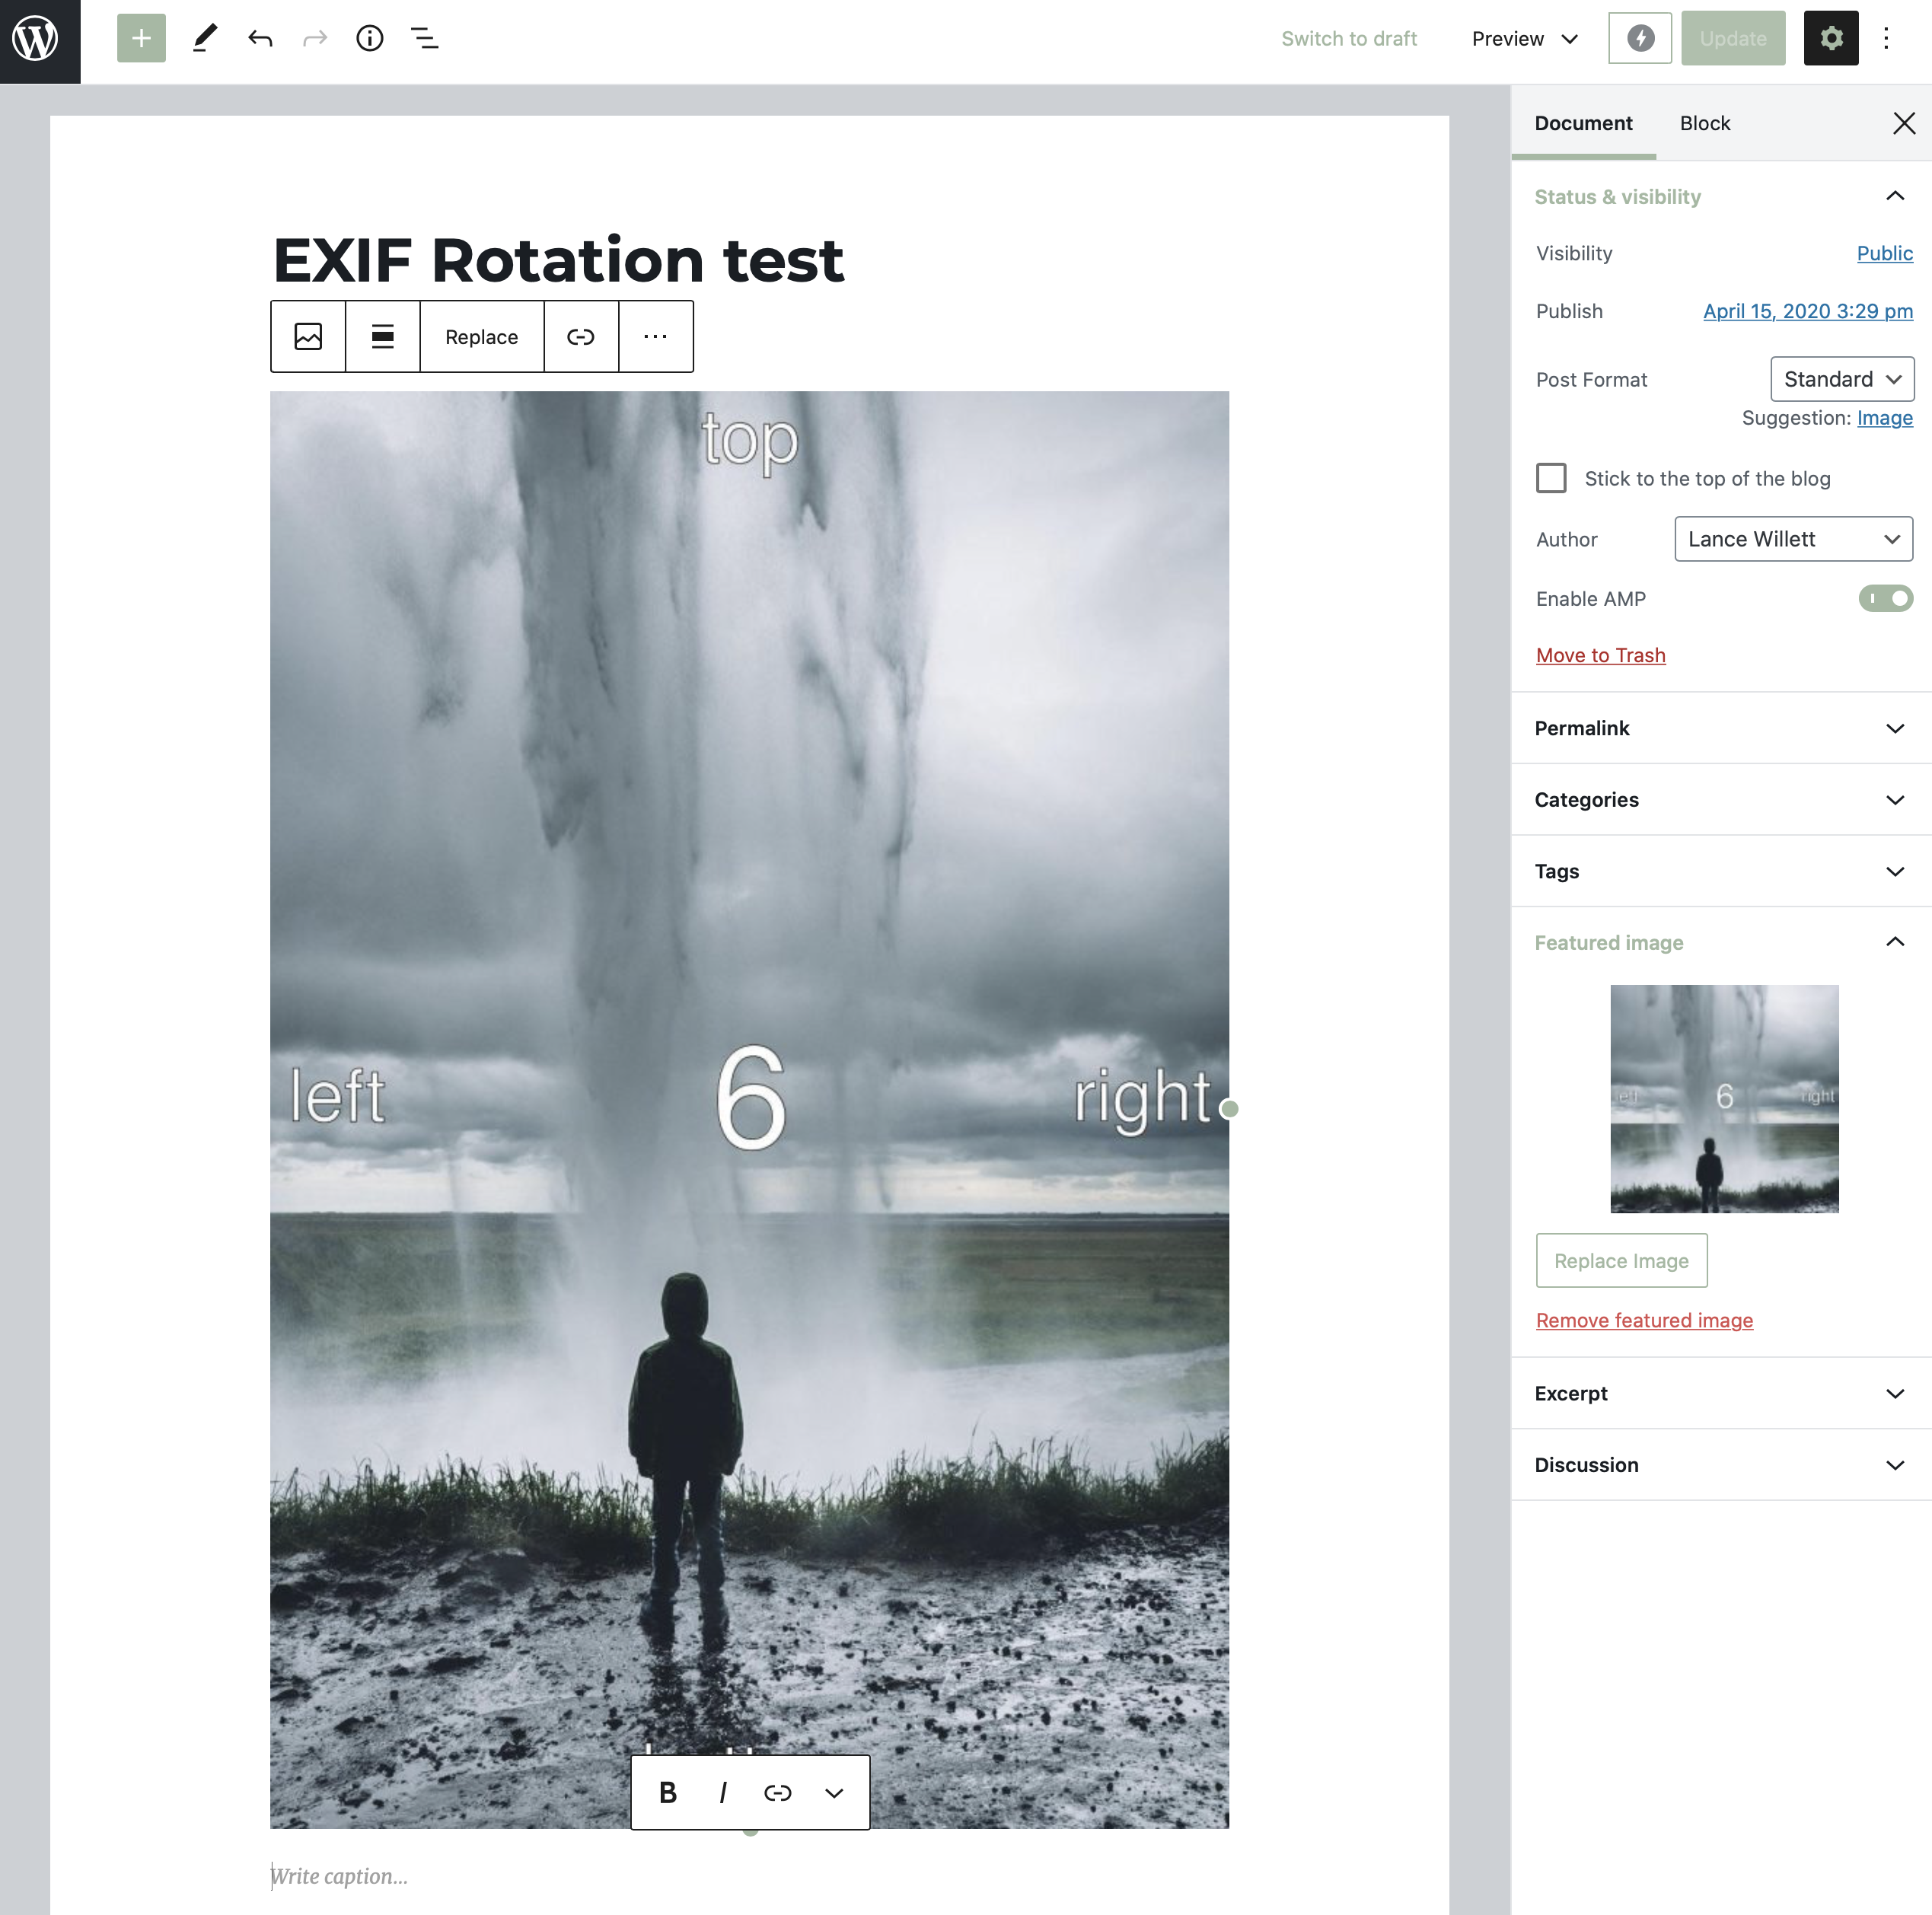The height and width of the screenshot is (1915, 1932).
Task: Add link in caption toolbar
Action: (778, 1793)
